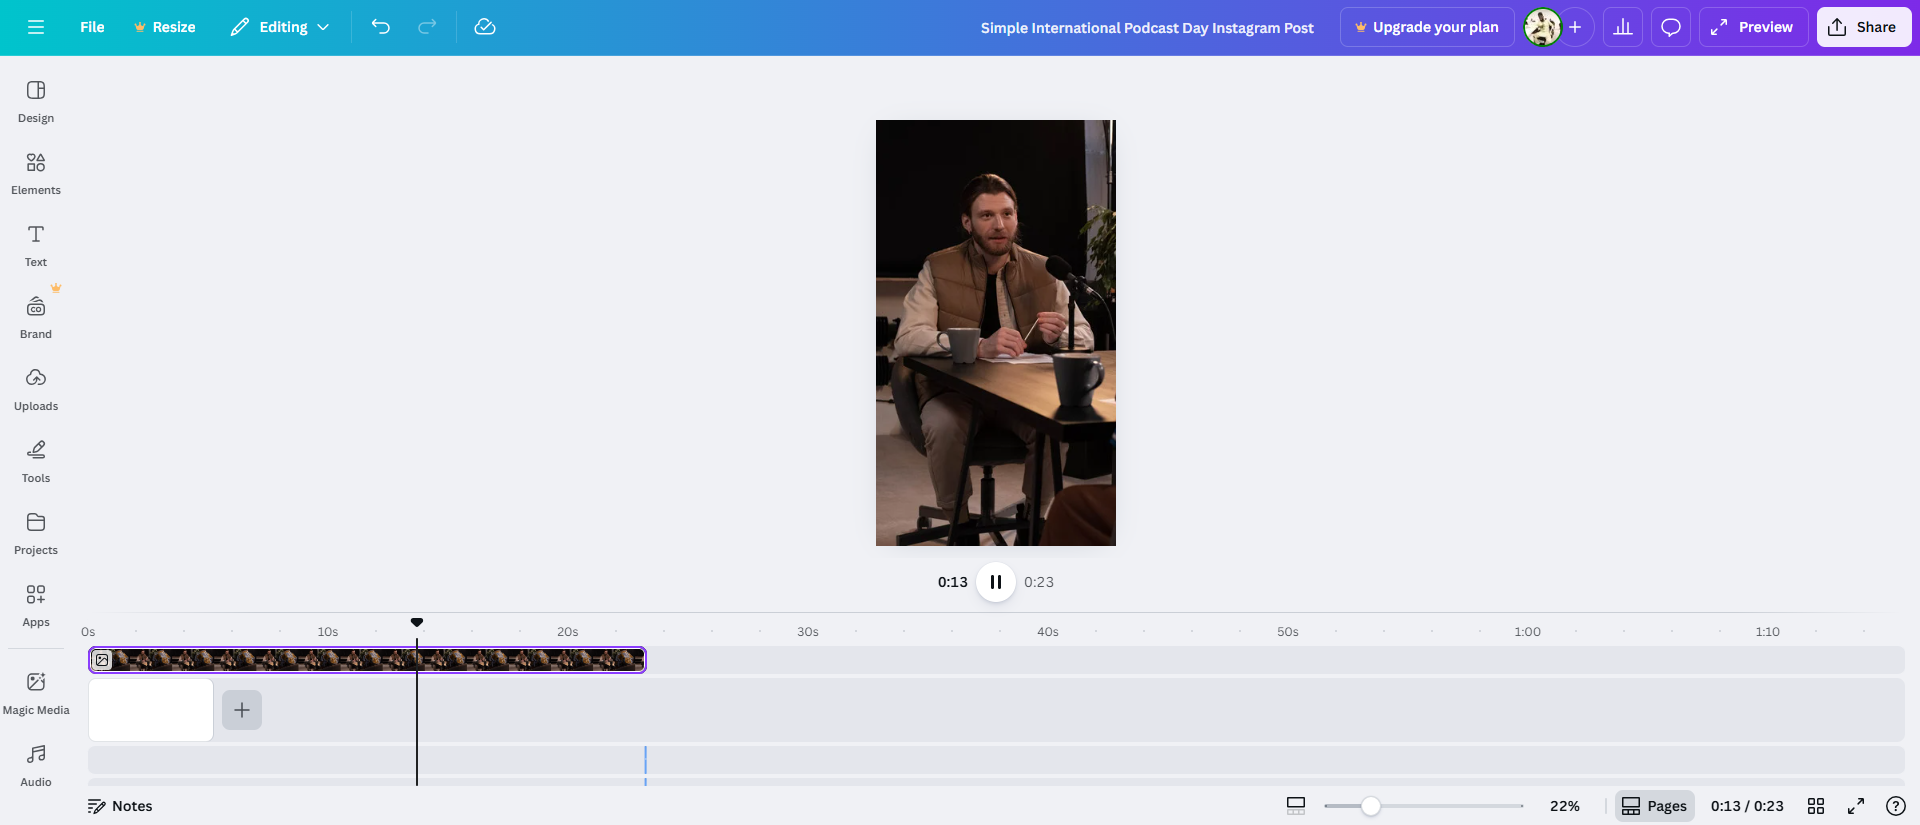Undo the last action
Image resolution: width=1920 pixels, height=825 pixels.
pyautogui.click(x=381, y=27)
